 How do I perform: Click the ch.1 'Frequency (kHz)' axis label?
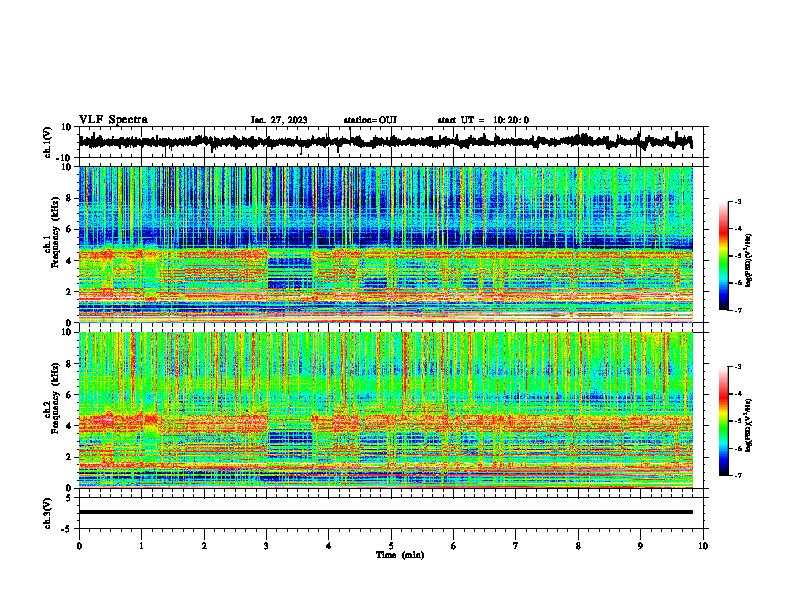tap(55, 233)
